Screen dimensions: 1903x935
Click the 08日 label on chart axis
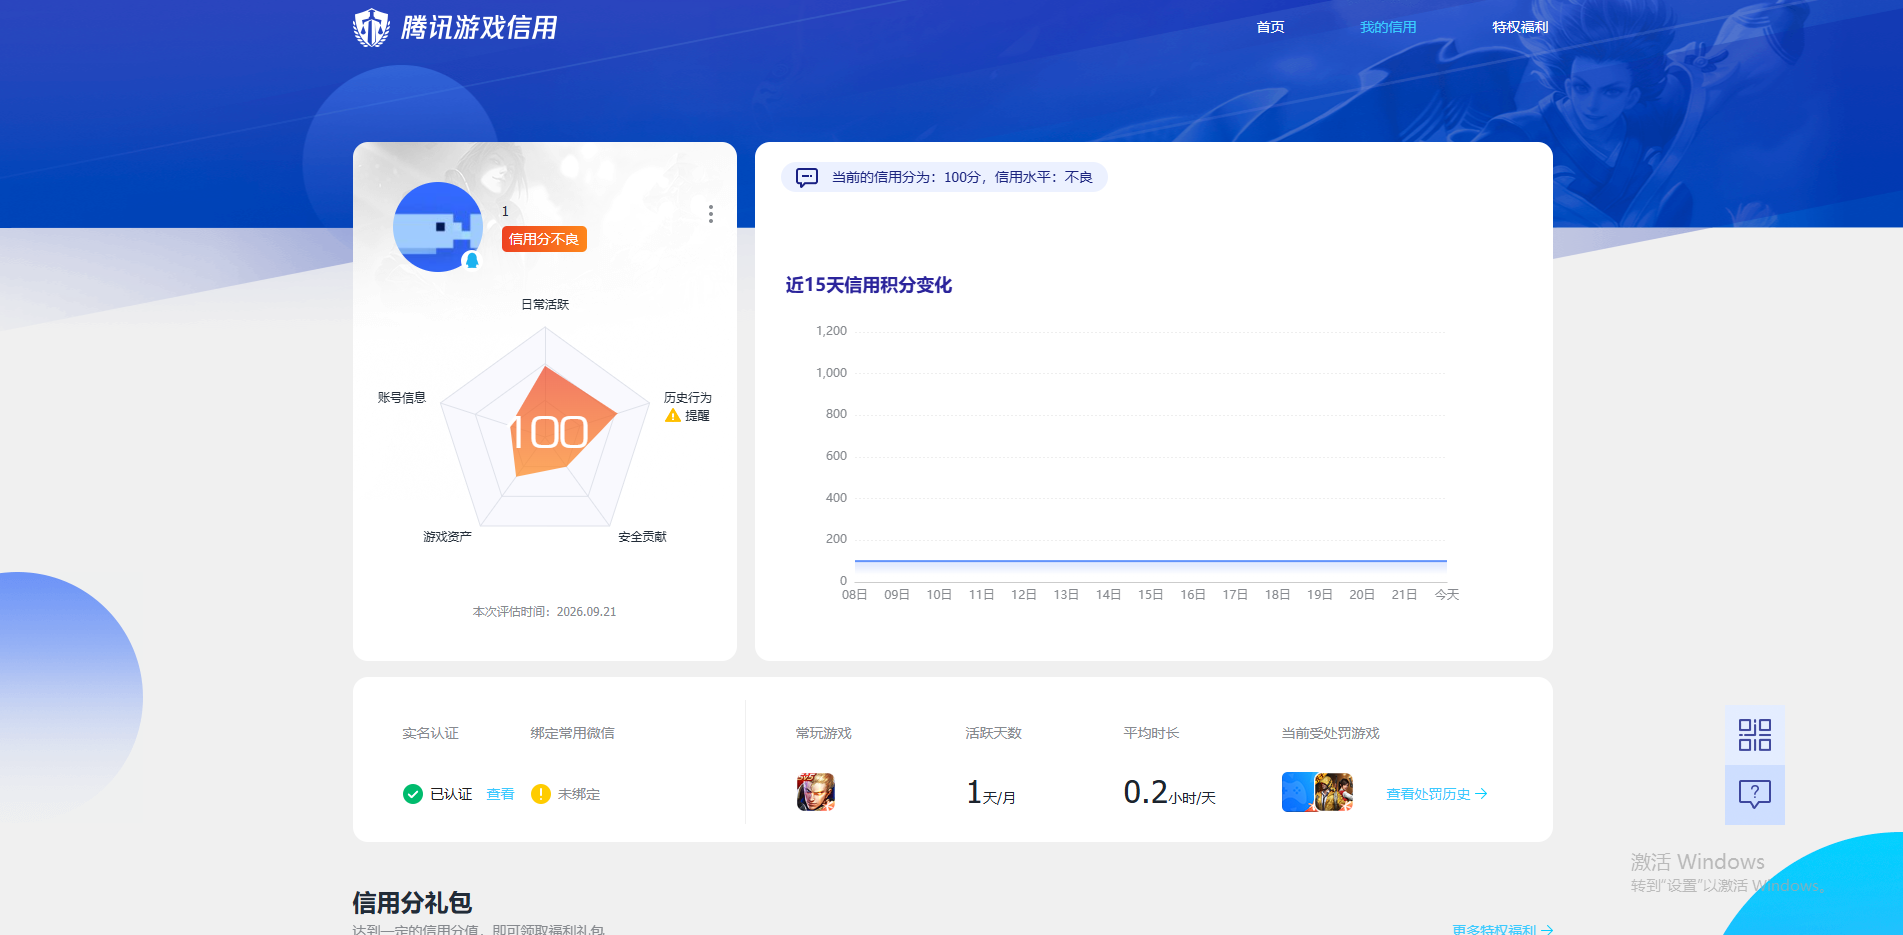click(x=854, y=595)
